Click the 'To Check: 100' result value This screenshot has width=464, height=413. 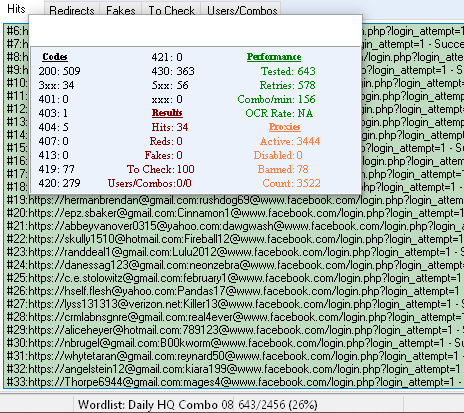coord(161,169)
